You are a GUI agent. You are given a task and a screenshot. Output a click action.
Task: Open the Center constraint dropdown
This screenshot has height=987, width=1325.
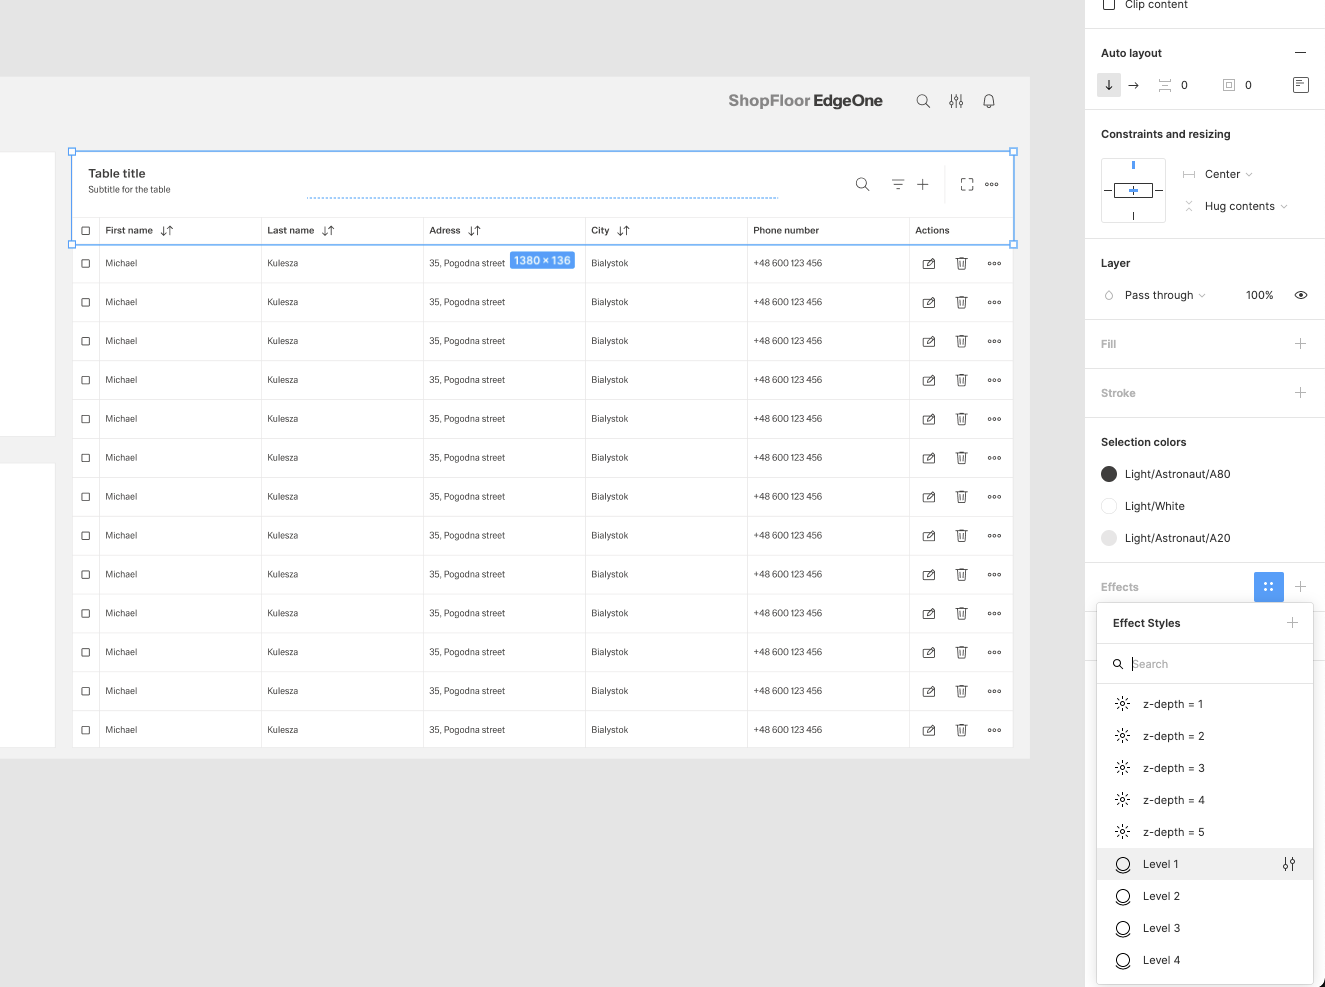[x=1228, y=174]
